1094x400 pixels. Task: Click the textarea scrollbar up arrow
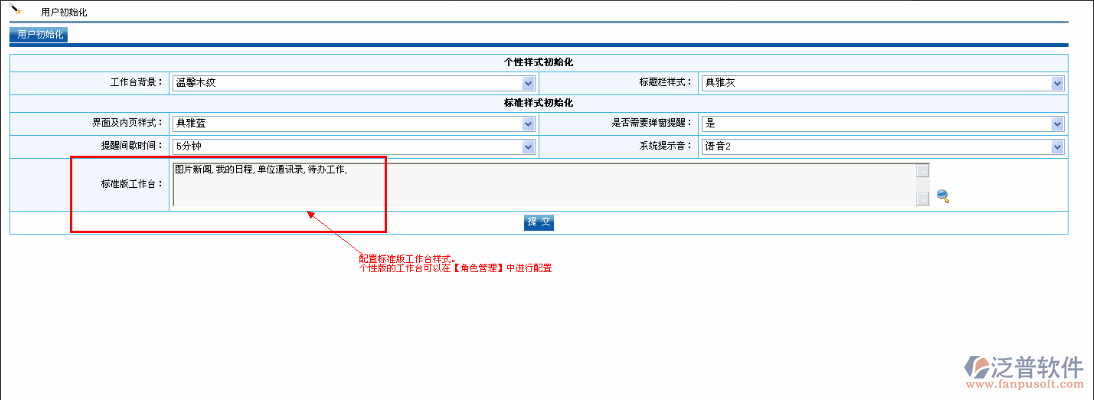(922, 171)
